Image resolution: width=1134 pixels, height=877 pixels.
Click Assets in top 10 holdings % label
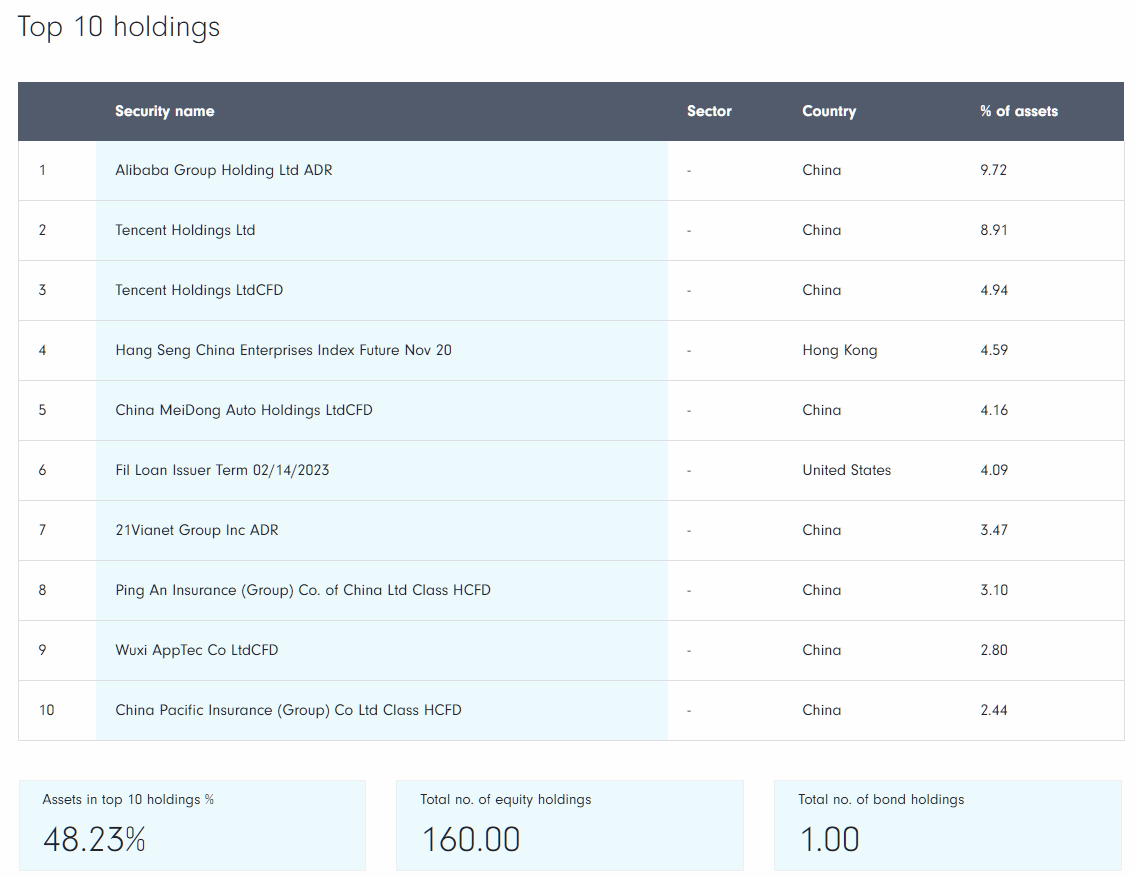(128, 800)
